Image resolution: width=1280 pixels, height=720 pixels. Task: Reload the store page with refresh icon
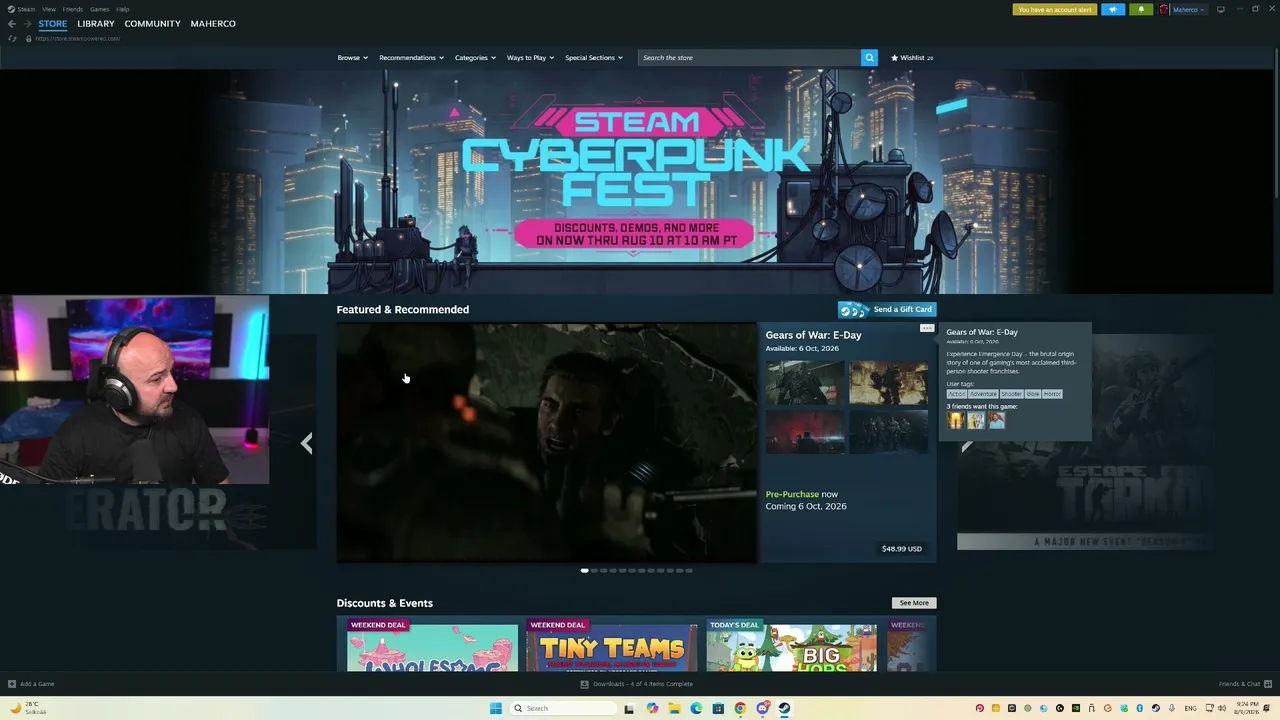click(12, 38)
